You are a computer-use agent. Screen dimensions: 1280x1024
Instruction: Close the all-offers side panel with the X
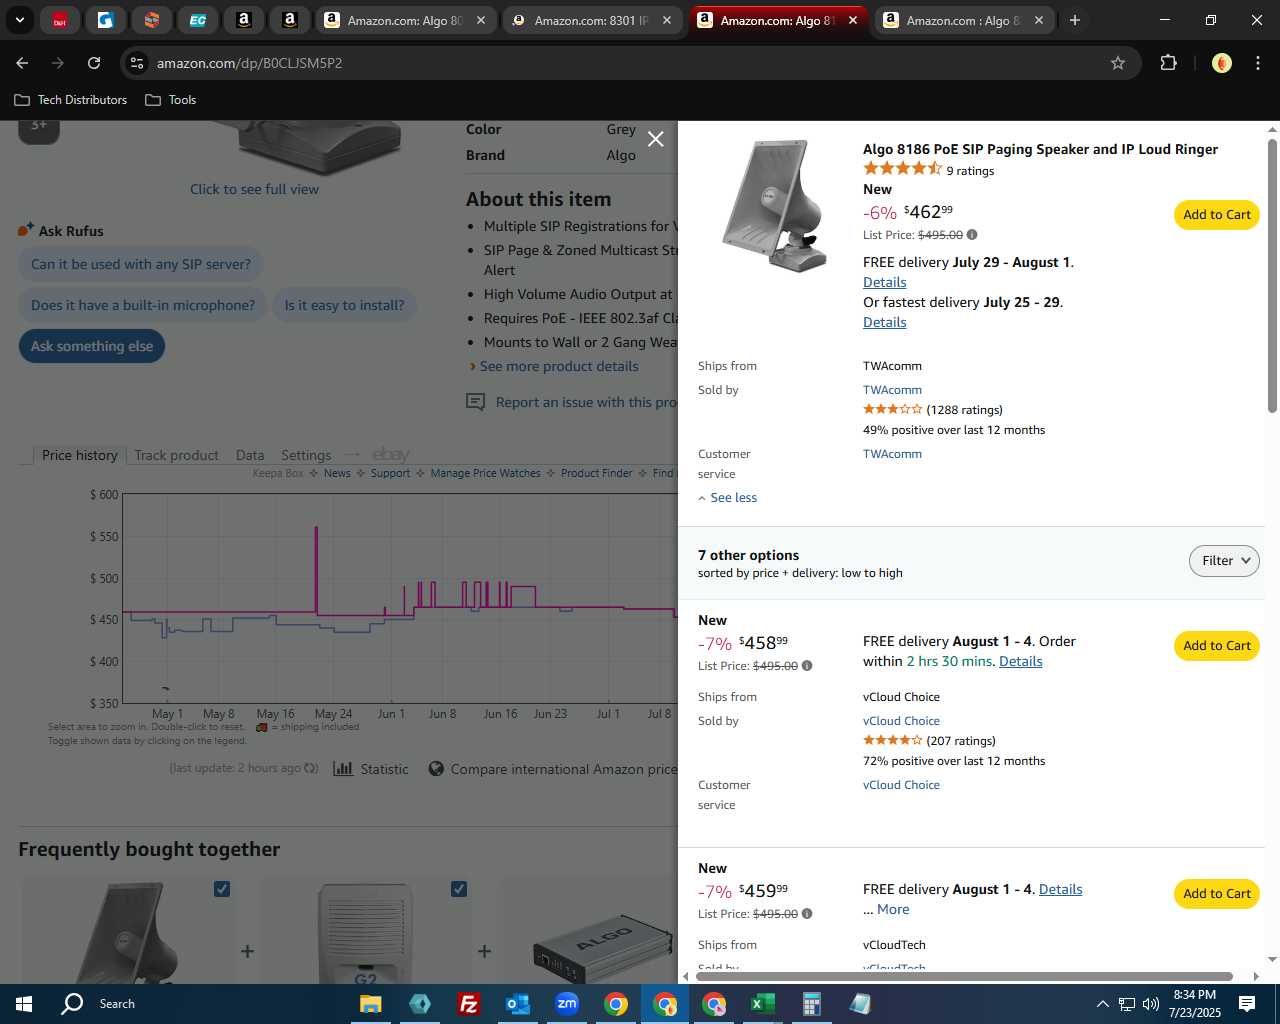(x=655, y=139)
